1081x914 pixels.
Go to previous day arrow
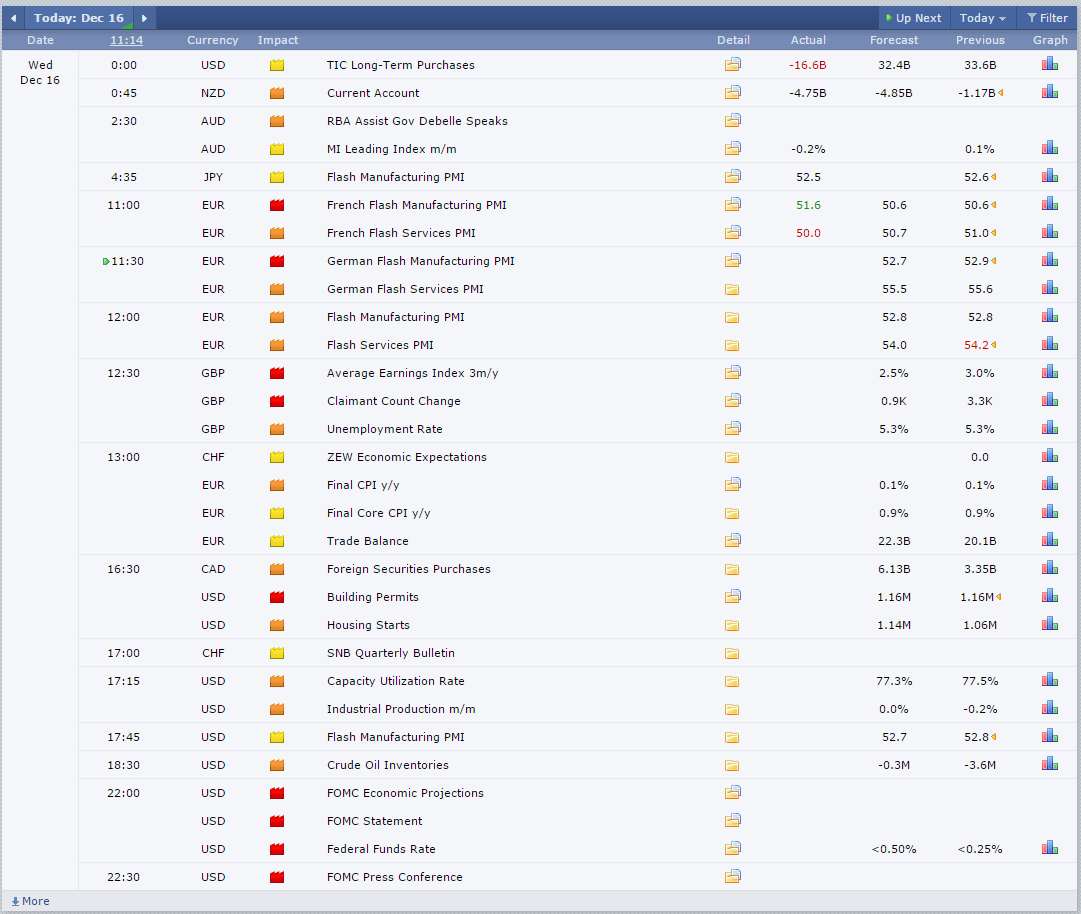[x=13, y=18]
